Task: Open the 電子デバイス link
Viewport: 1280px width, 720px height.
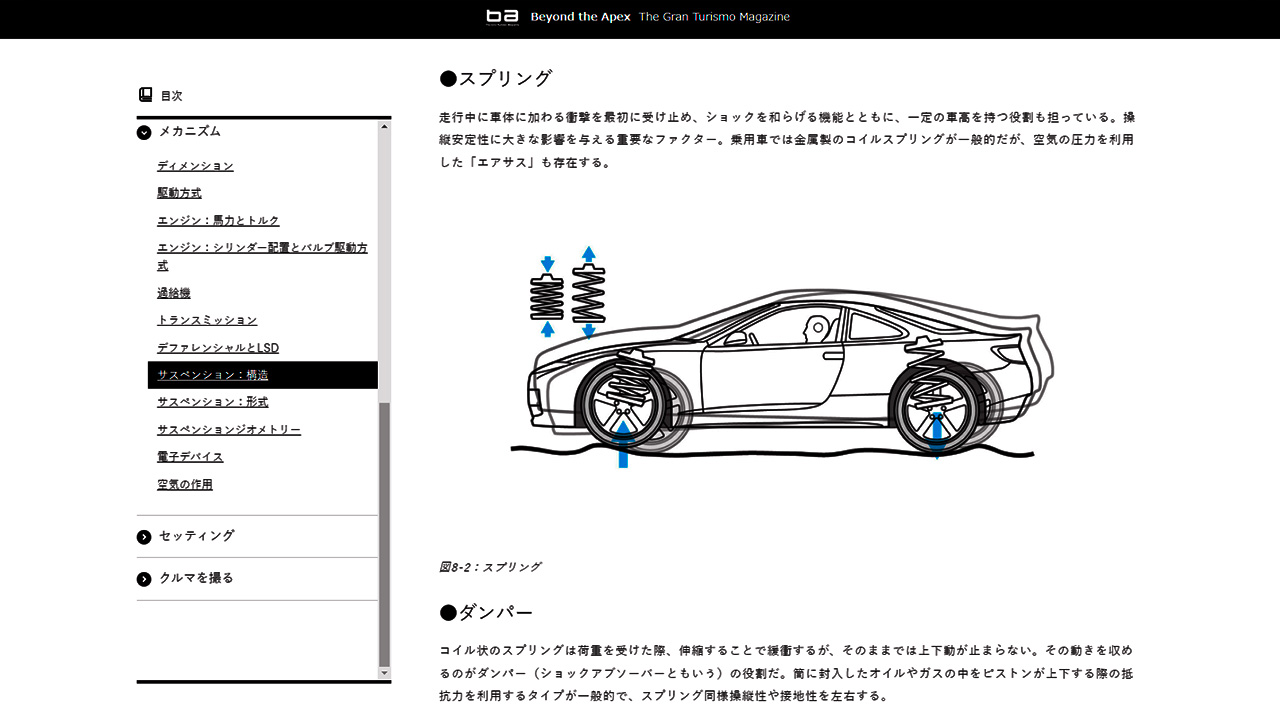Action: coord(190,457)
